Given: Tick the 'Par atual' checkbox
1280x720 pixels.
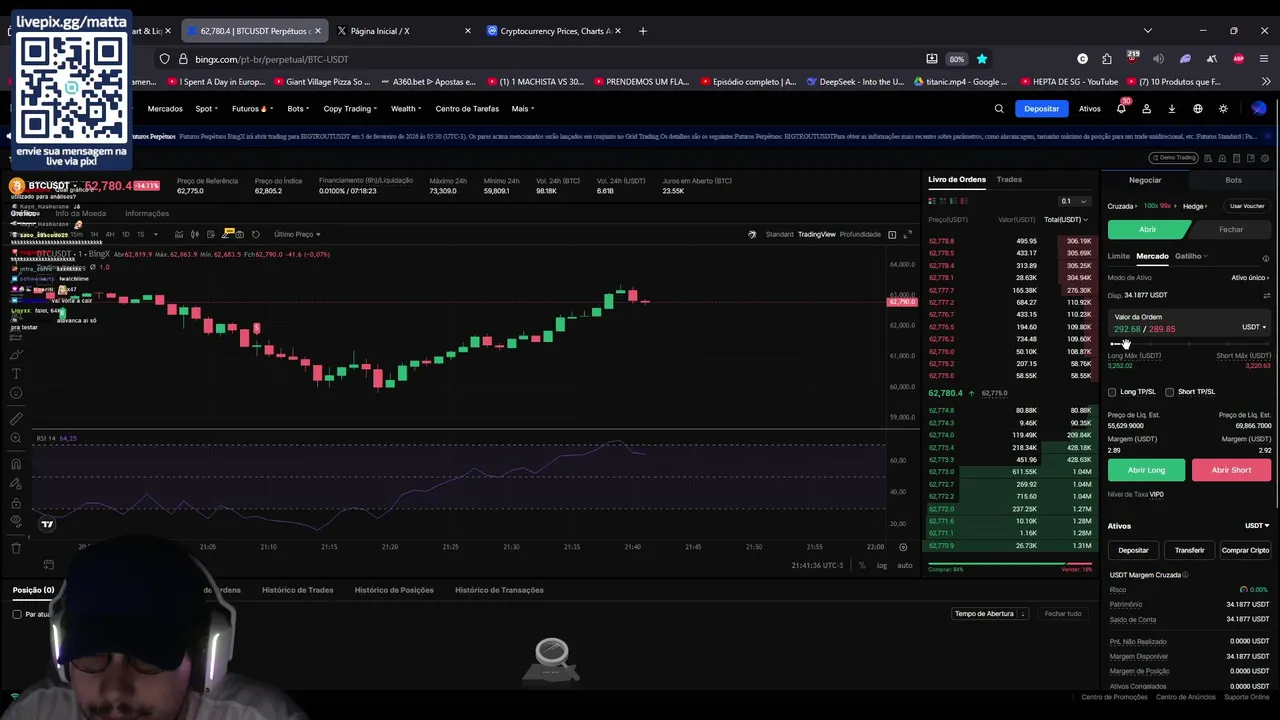Looking at the screenshot, I should [17, 614].
